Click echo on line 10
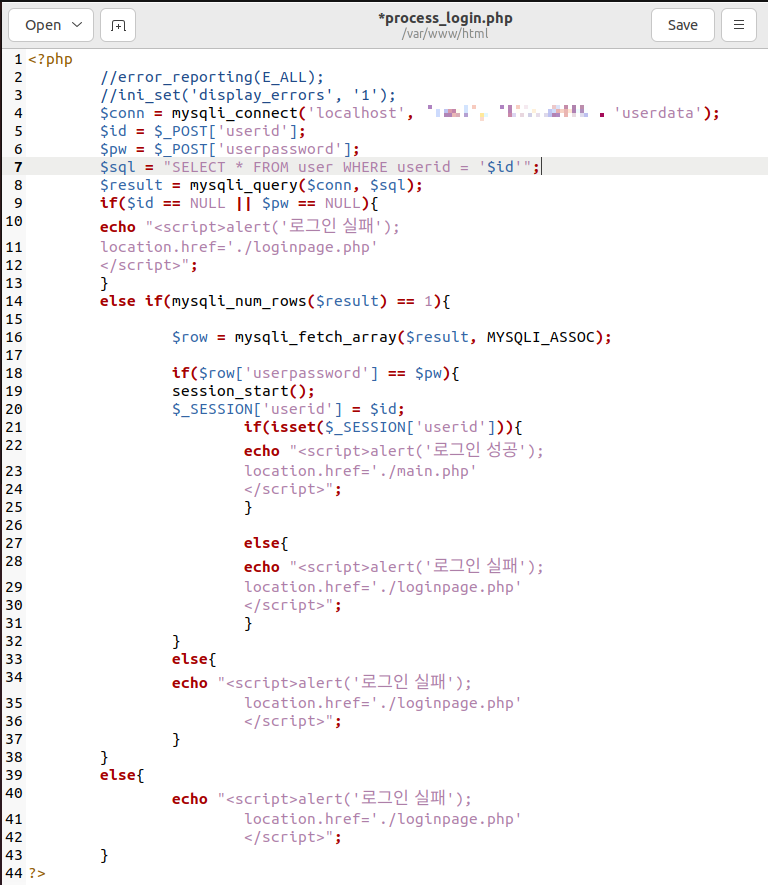This screenshot has height=885, width=768. click(x=118, y=227)
